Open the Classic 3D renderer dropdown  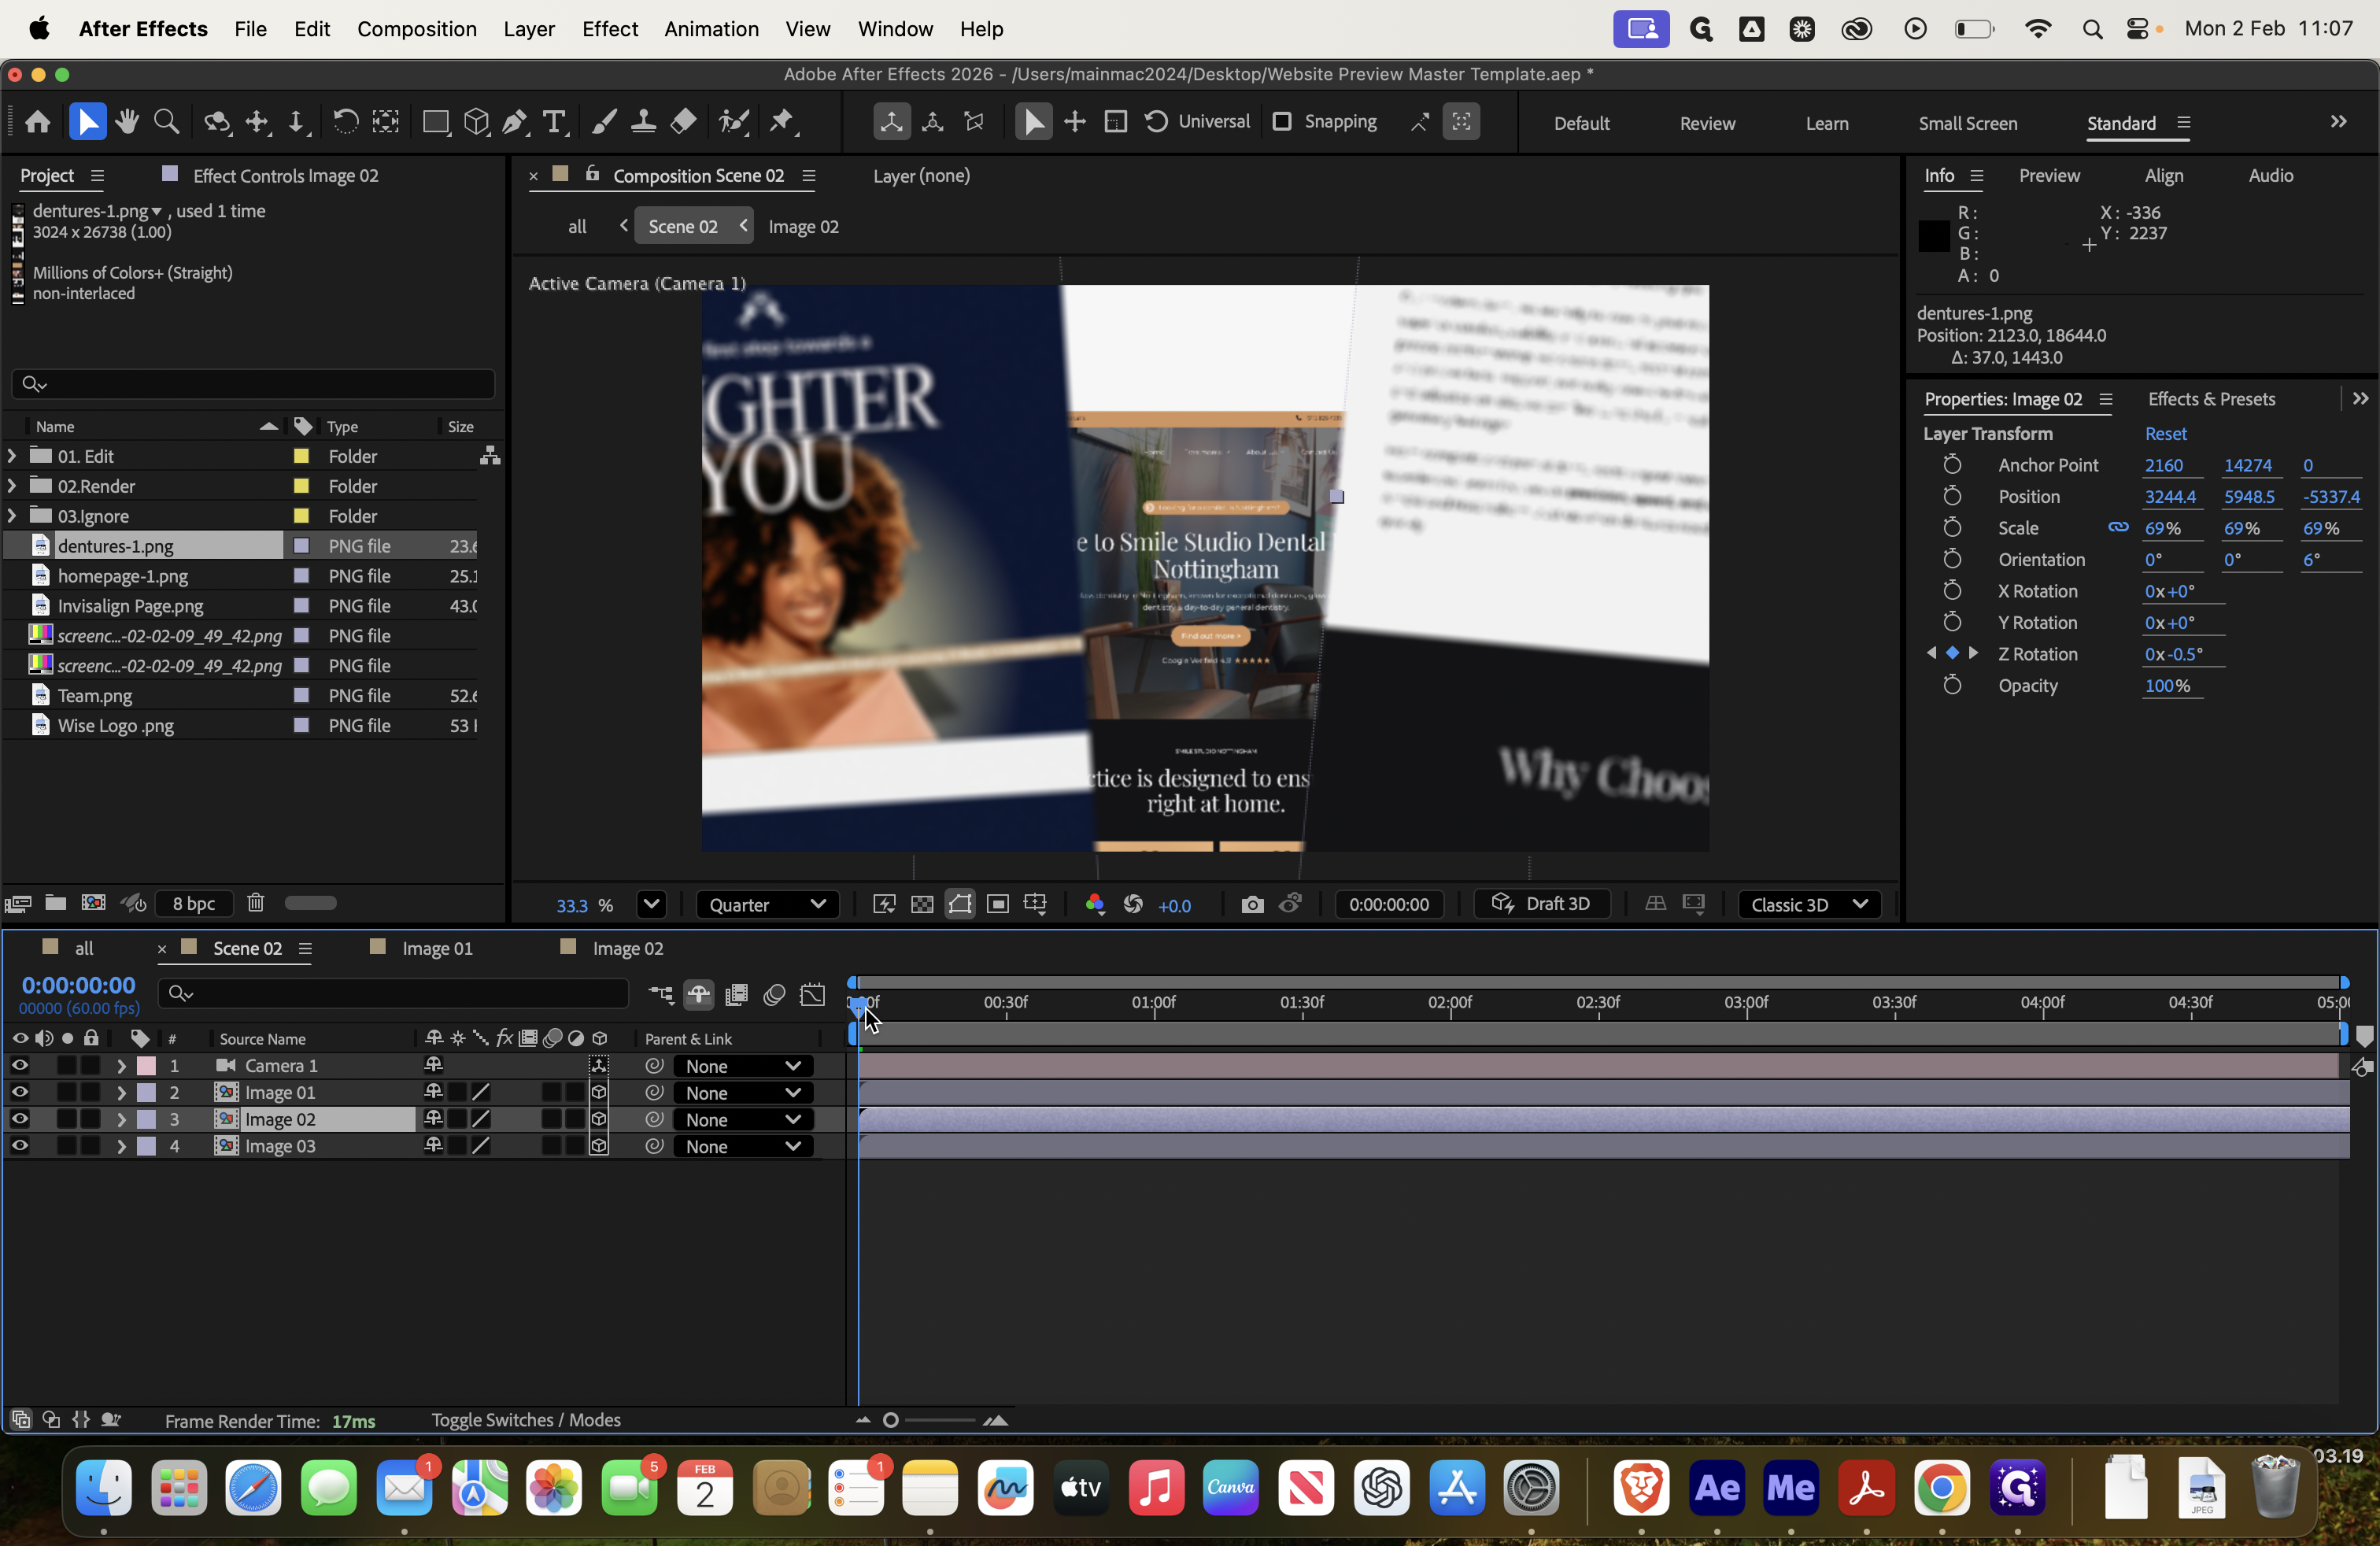click(1808, 904)
